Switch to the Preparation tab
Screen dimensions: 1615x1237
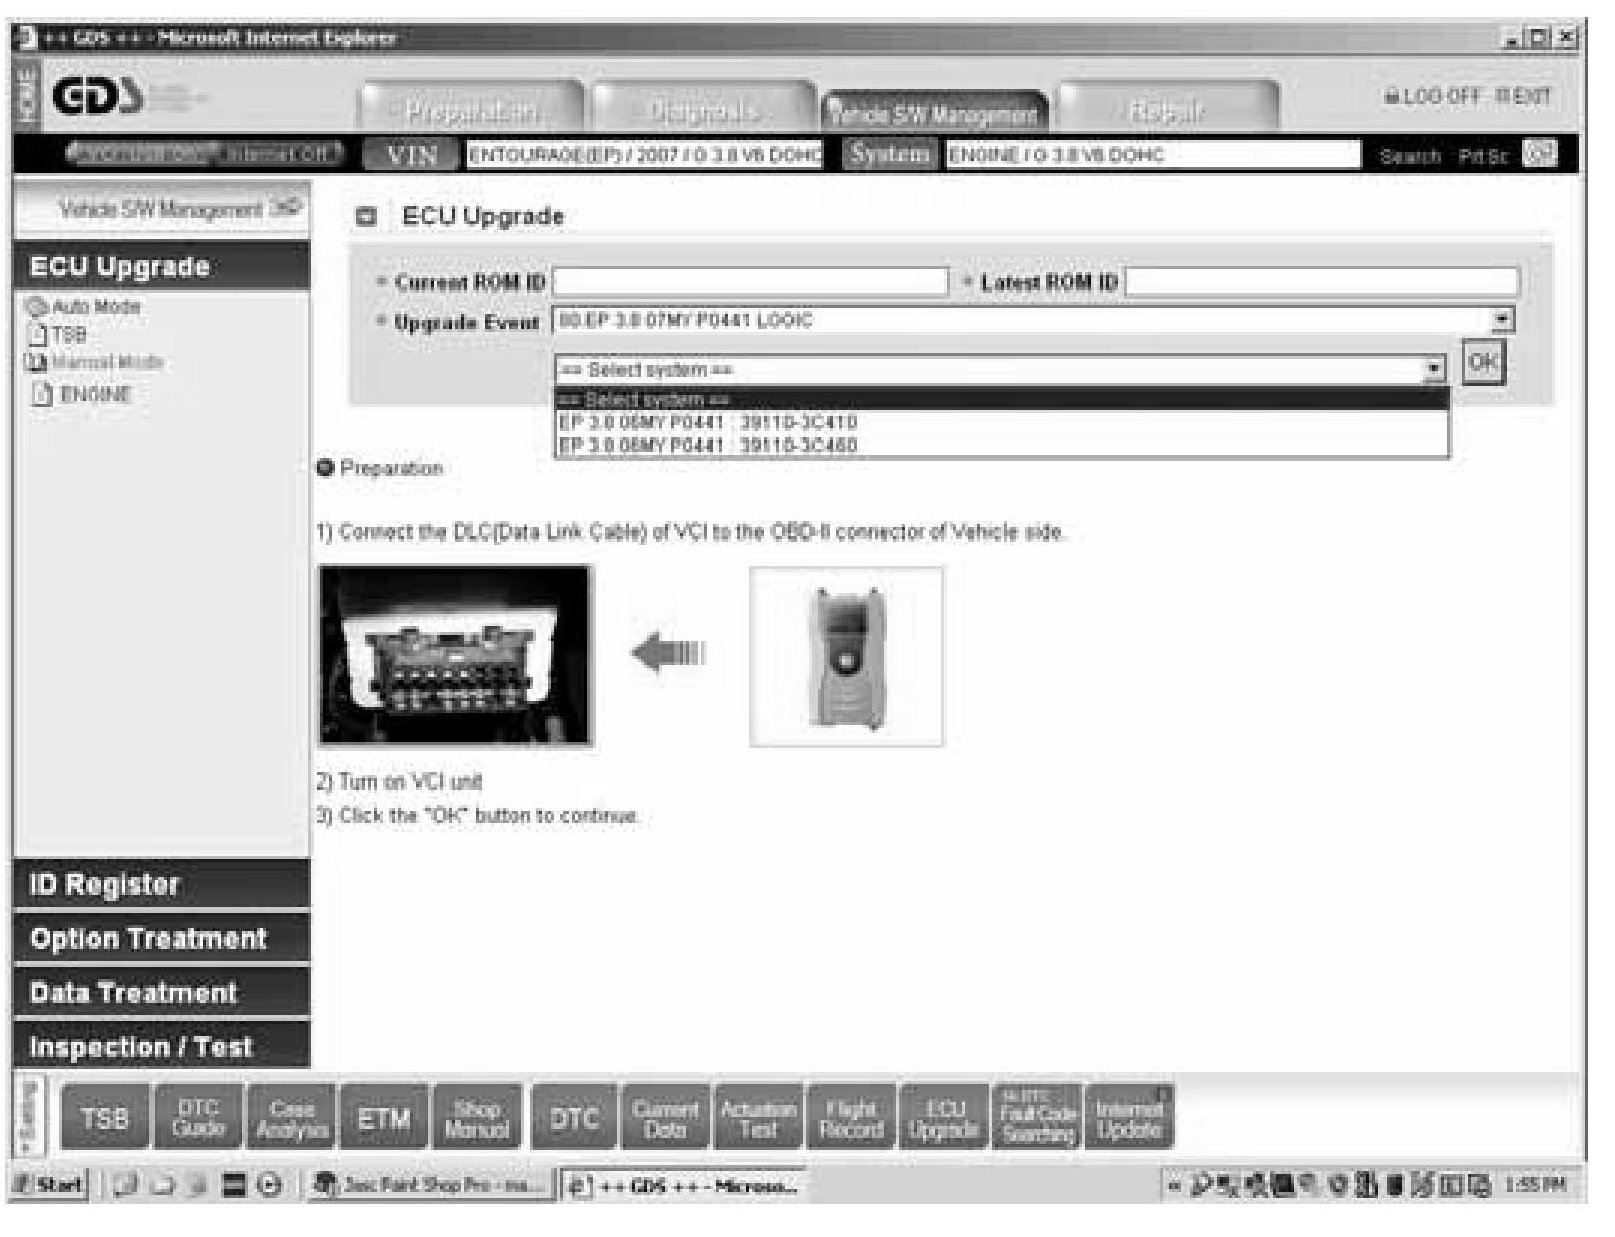click(x=471, y=109)
